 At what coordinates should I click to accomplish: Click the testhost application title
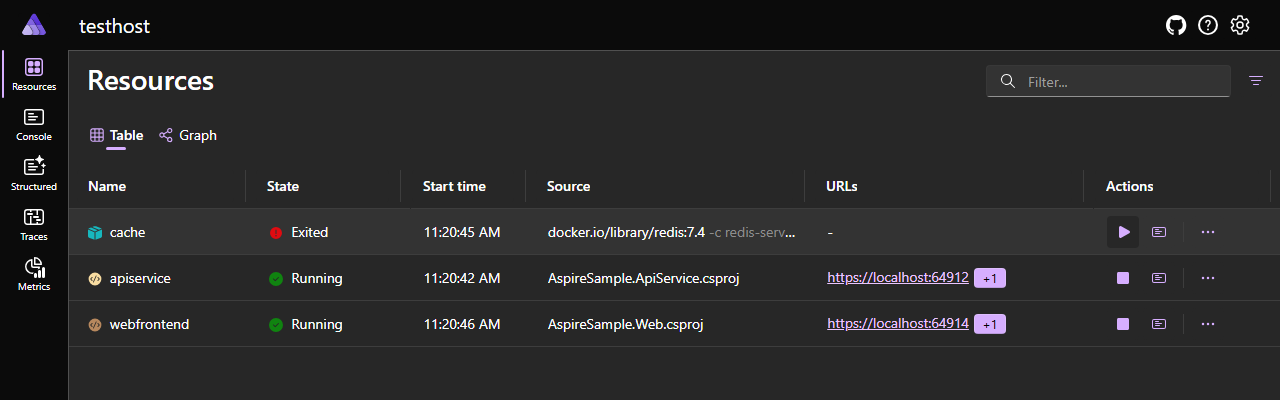click(114, 26)
